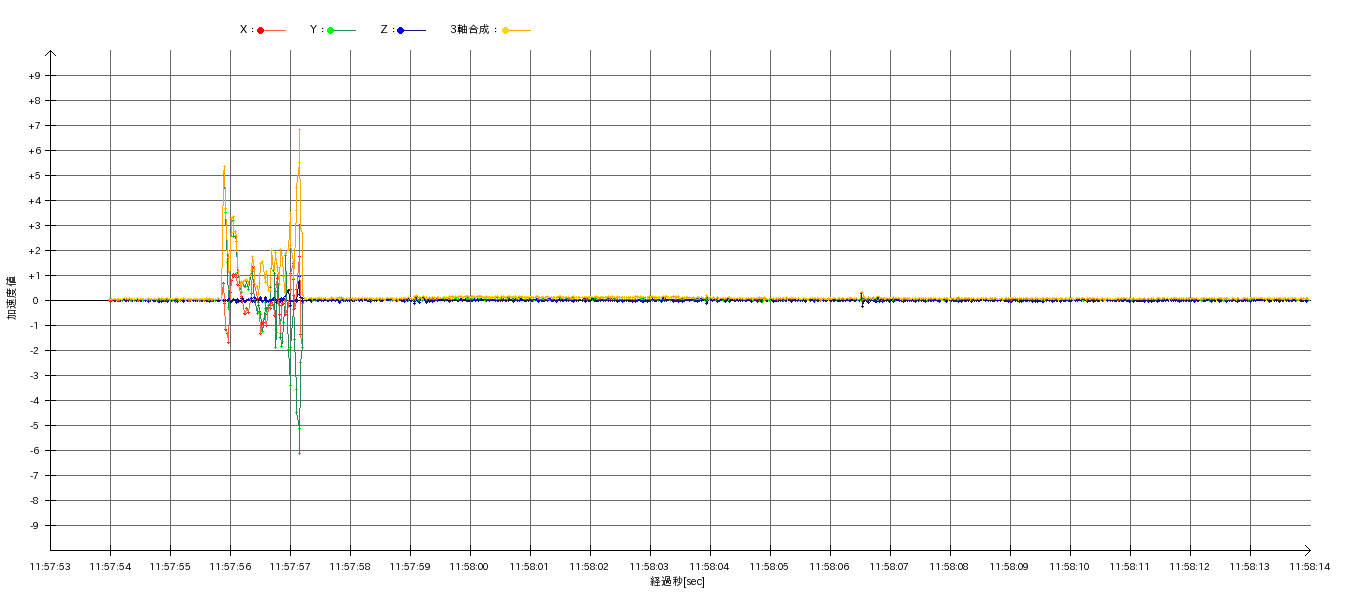Select the 3軸合成 legend label text
This screenshot has width=1350, height=610.
pyautogui.click(x=470, y=30)
